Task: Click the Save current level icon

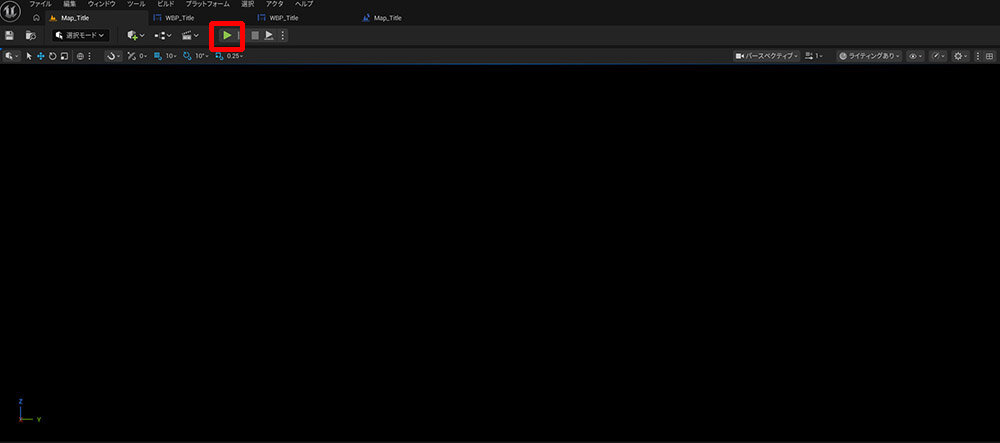Action: 10,35
